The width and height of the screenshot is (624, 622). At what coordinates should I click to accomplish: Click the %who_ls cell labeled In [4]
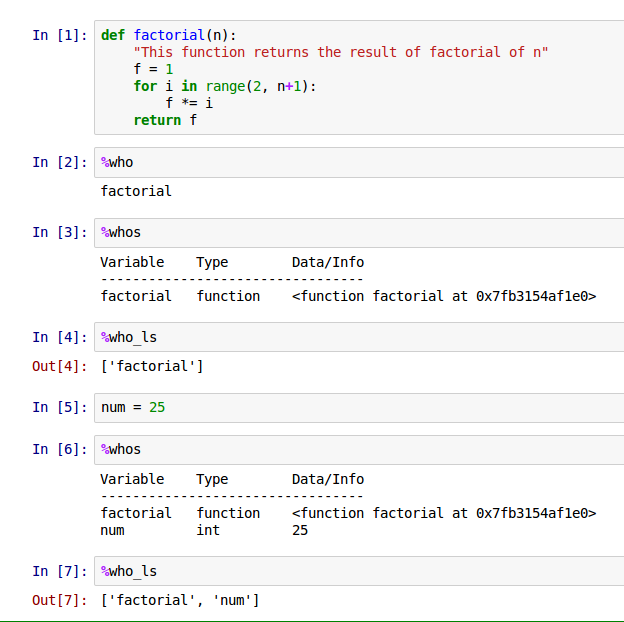pos(360,337)
